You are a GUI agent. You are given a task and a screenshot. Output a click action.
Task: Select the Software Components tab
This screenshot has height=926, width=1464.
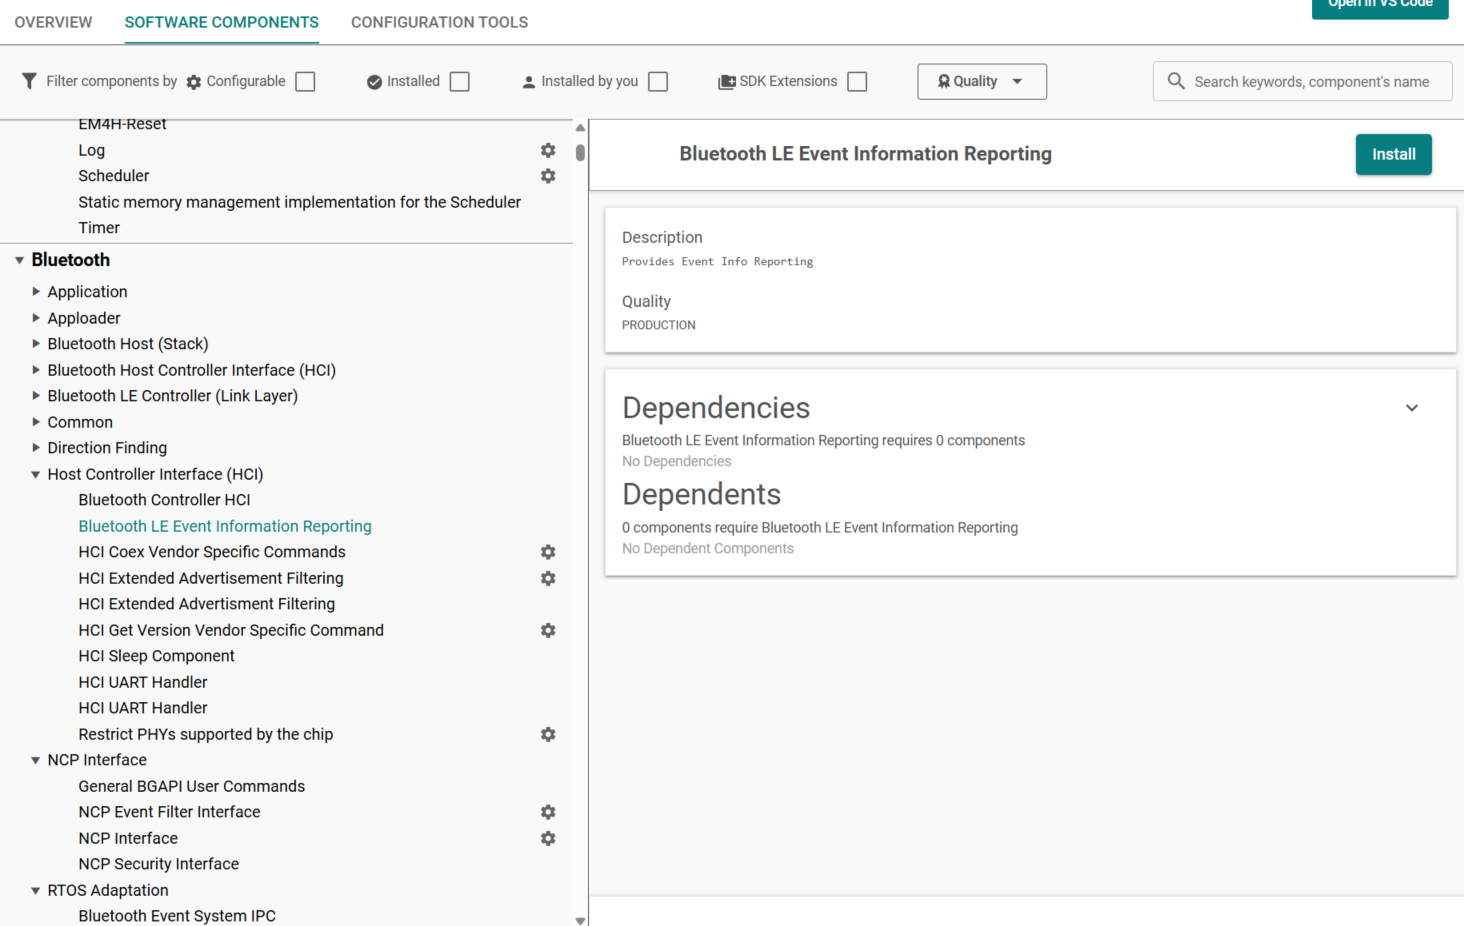pyautogui.click(x=222, y=22)
